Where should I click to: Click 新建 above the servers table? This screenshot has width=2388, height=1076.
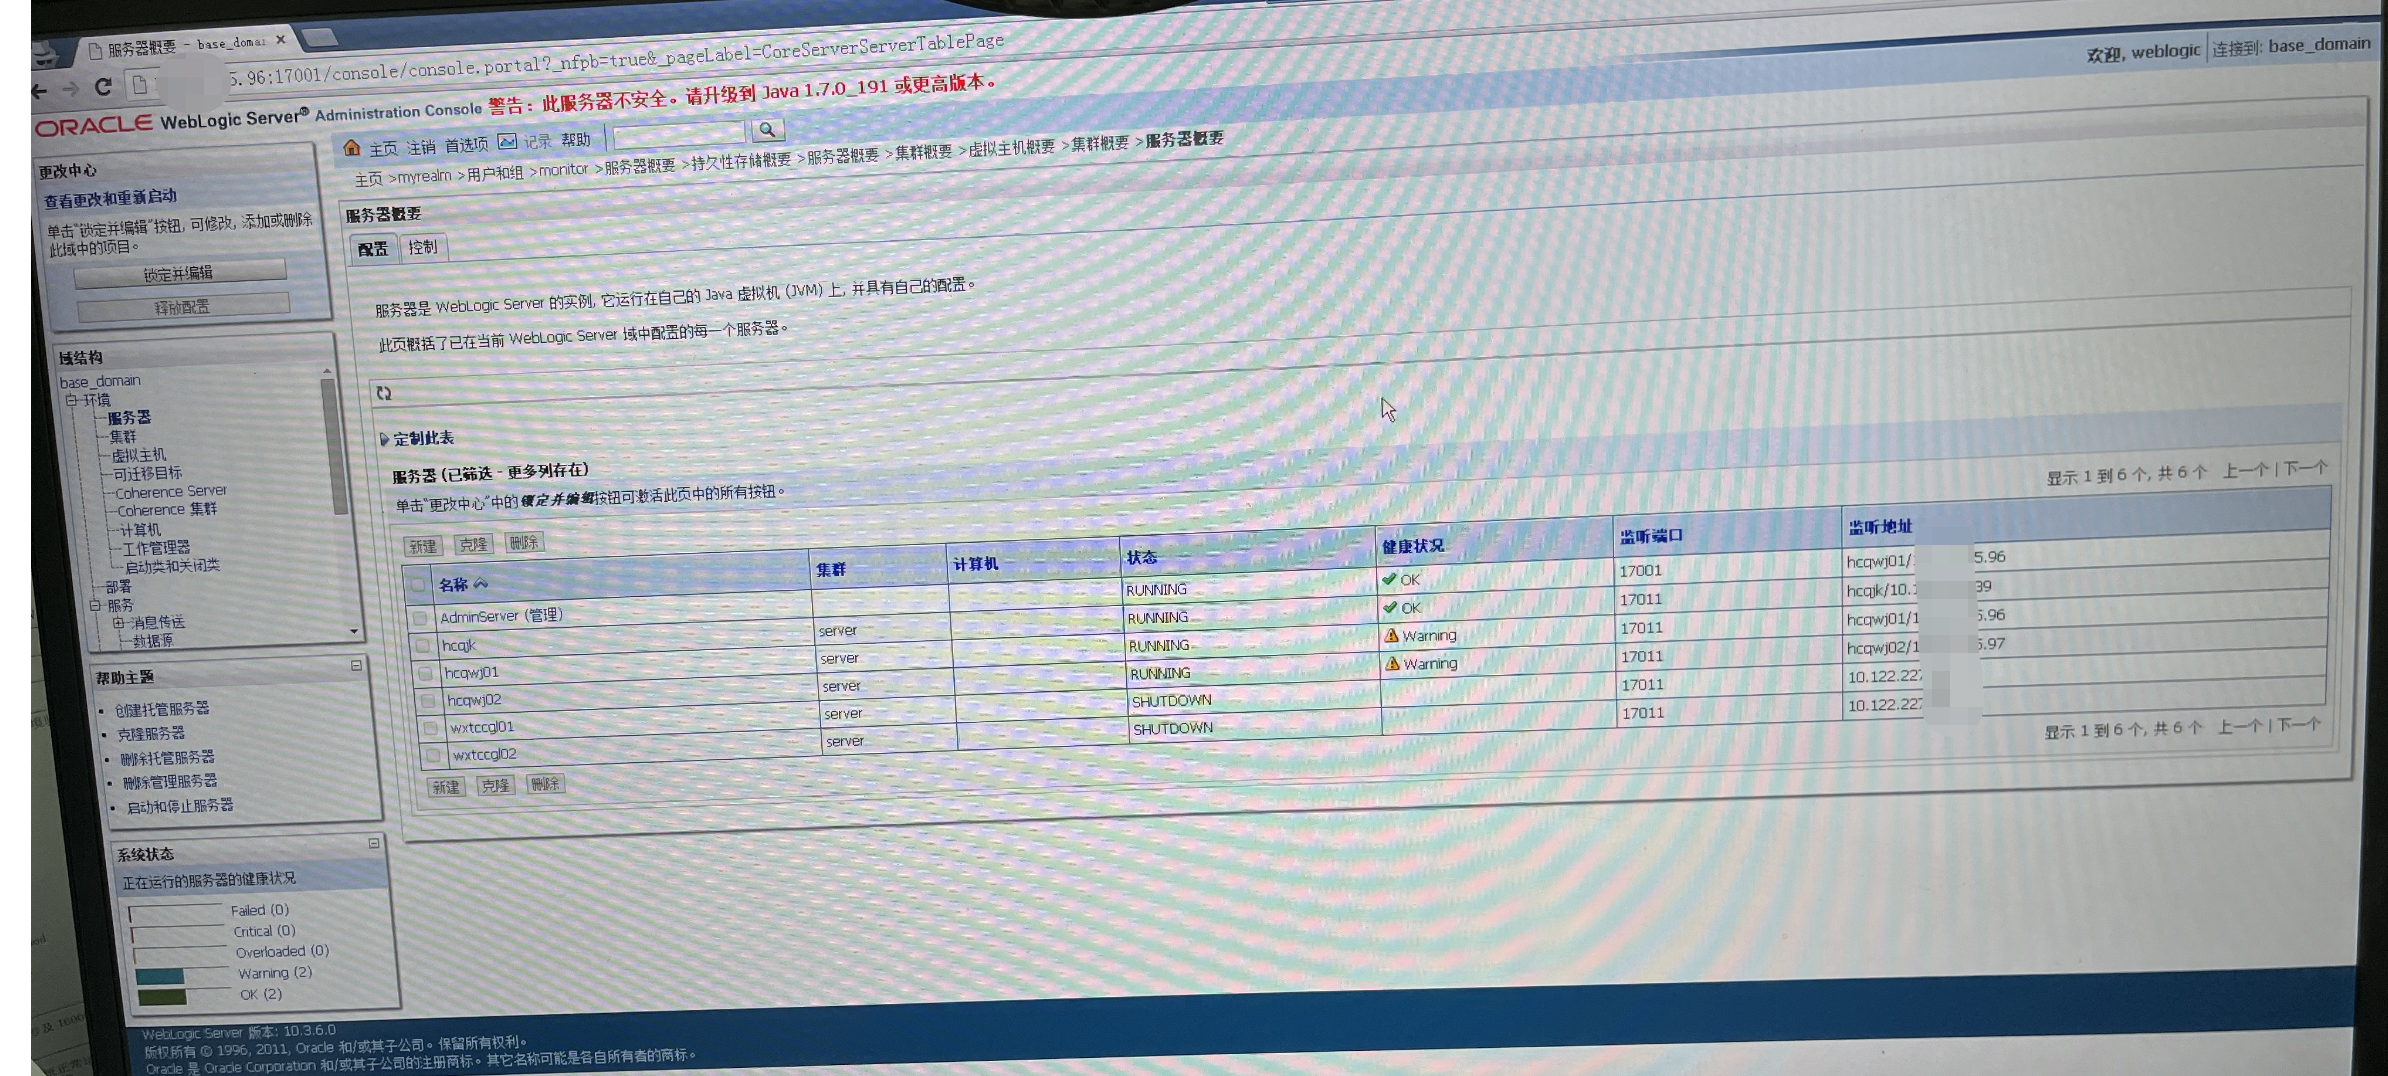click(423, 546)
